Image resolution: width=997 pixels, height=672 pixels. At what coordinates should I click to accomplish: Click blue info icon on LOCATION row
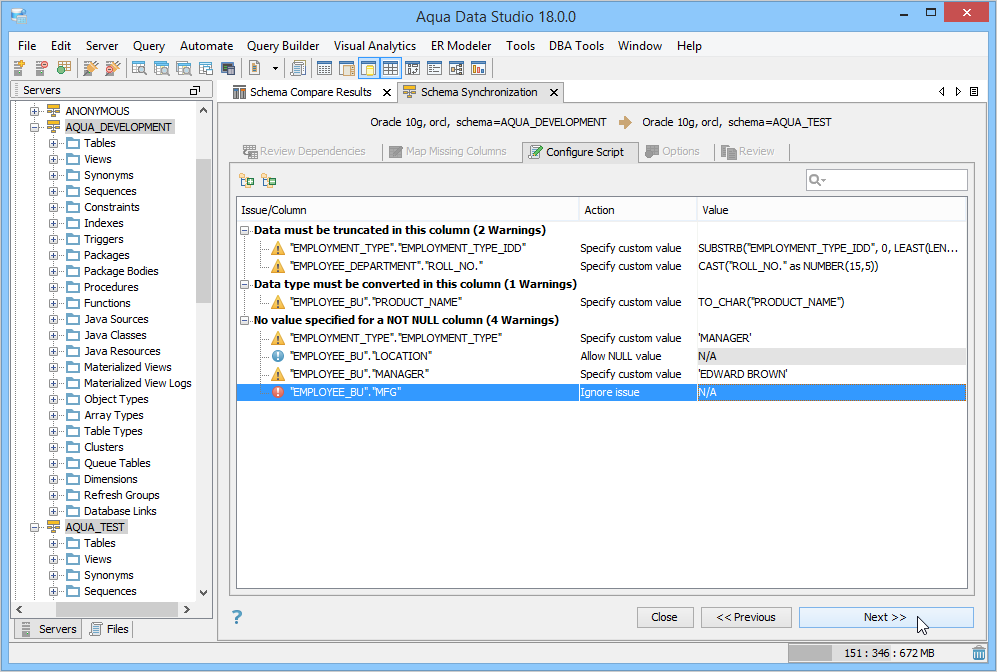pyautogui.click(x=278, y=356)
